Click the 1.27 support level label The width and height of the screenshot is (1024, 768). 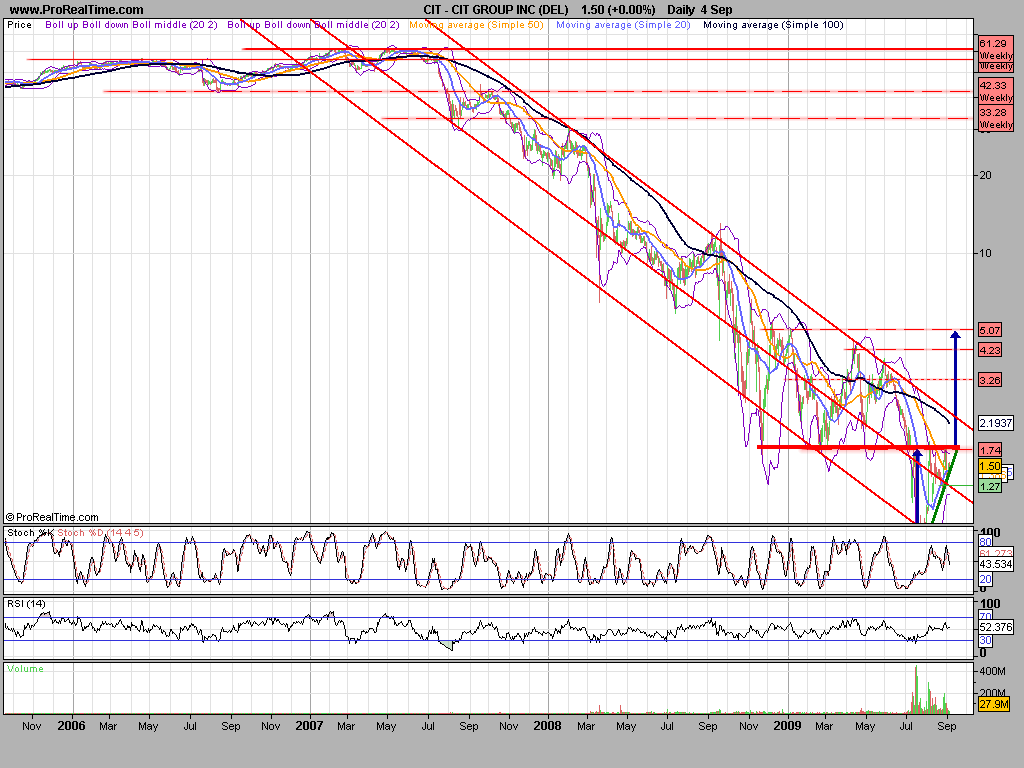coord(990,486)
